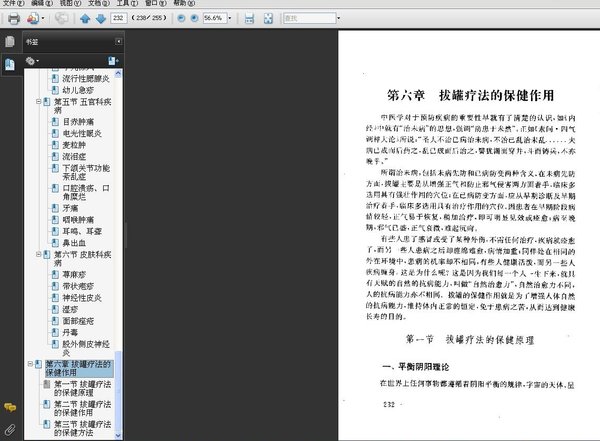The height and width of the screenshot is (441, 600).
Task: Select bookmark 荨麻疹
Action: click(x=74, y=274)
